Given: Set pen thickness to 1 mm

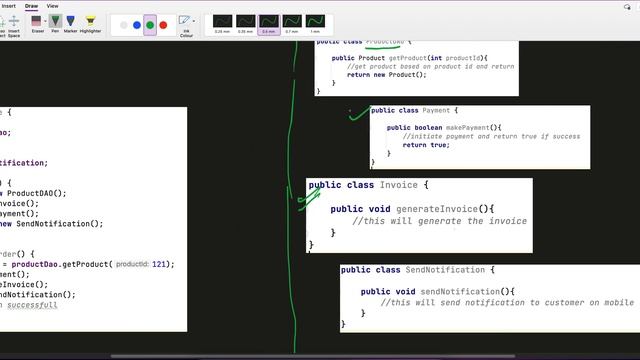Looking at the screenshot, I should pos(315,24).
